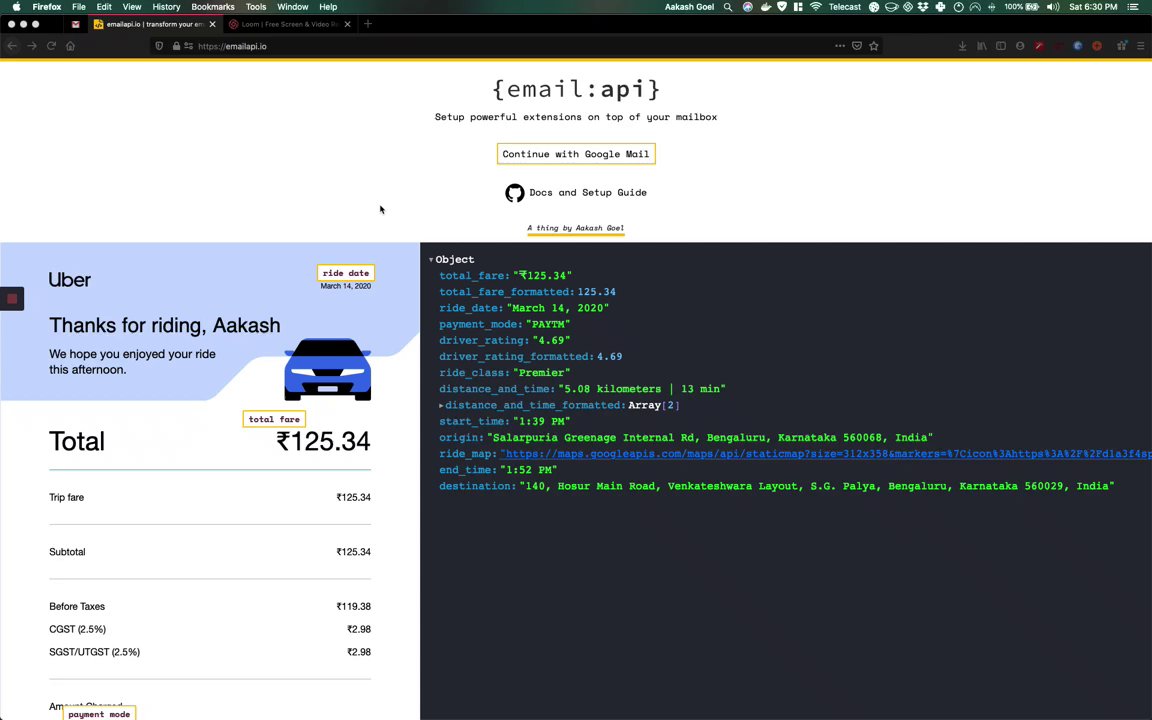This screenshot has height=720, width=1152.
Task: Open the History menu
Action: tap(166, 7)
